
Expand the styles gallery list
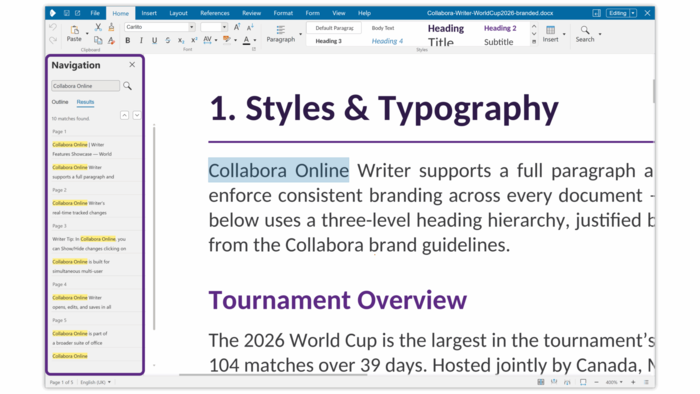coord(534,41)
